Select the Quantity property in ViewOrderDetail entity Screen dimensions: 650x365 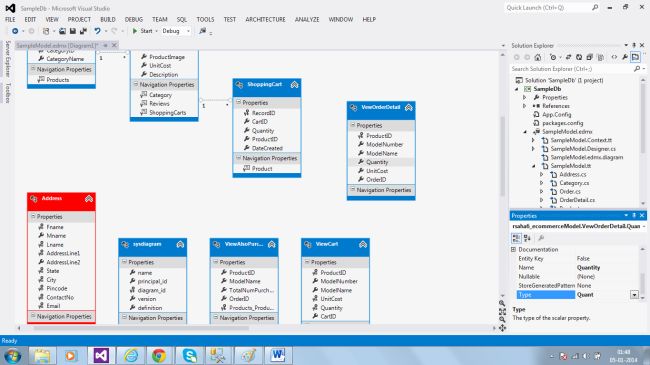click(x=377, y=162)
